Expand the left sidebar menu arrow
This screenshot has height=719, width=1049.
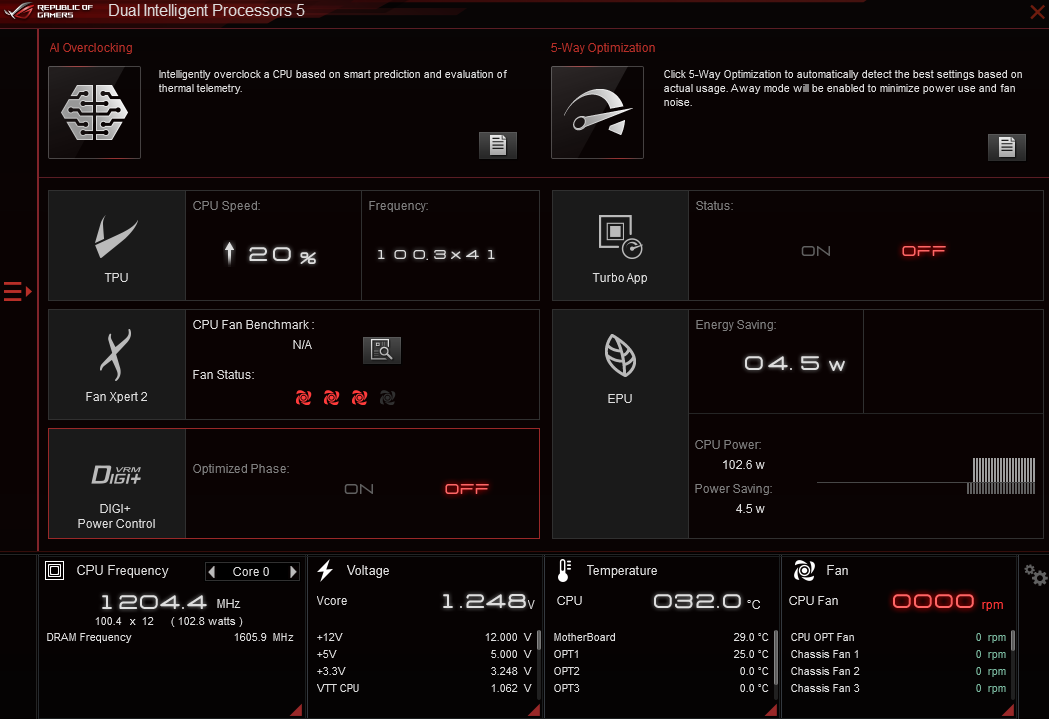(17, 292)
